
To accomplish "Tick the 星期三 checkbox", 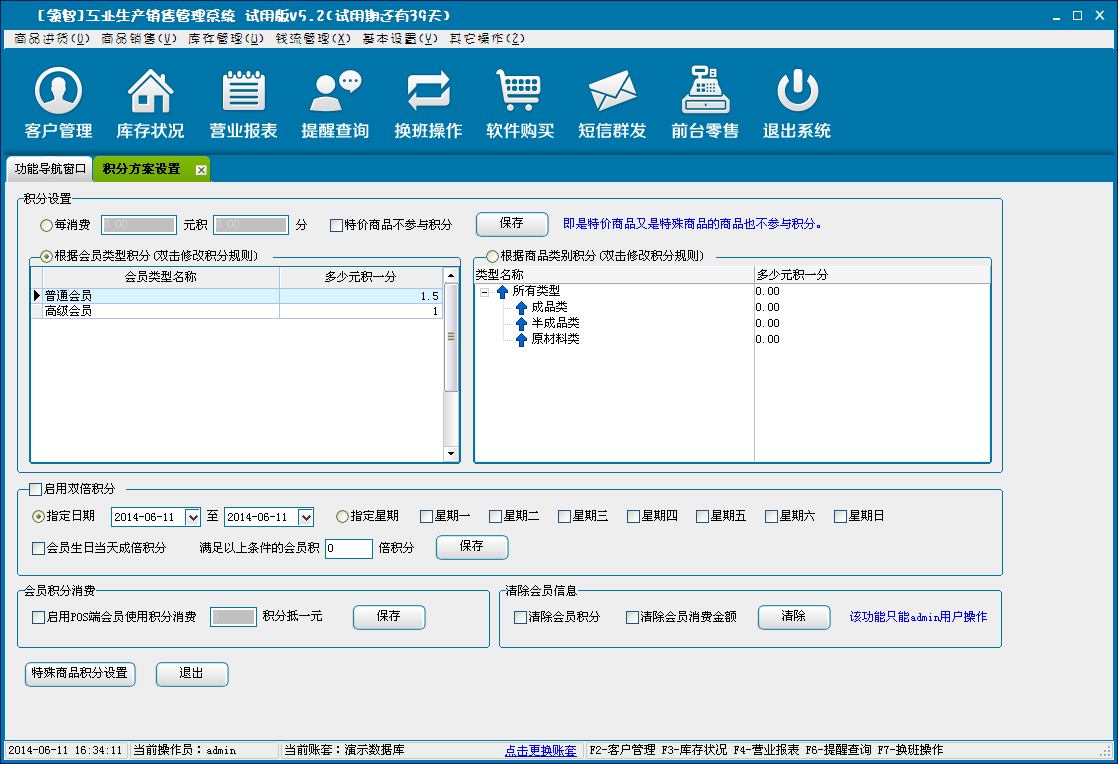I will pyautogui.click(x=565, y=517).
